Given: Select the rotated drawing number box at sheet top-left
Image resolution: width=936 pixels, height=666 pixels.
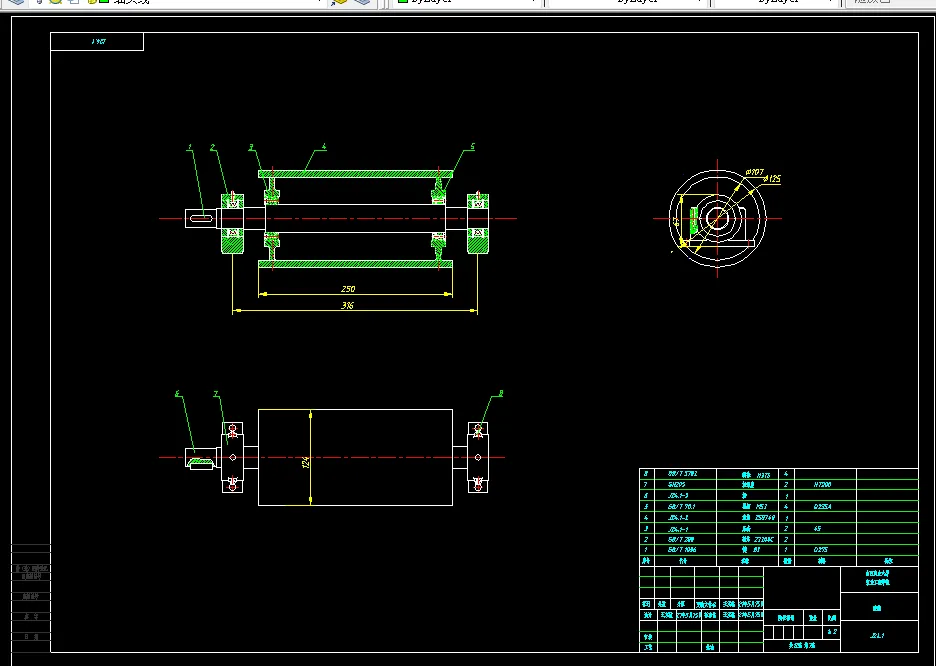Looking at the screenshot, I should (x=97, y=42).
